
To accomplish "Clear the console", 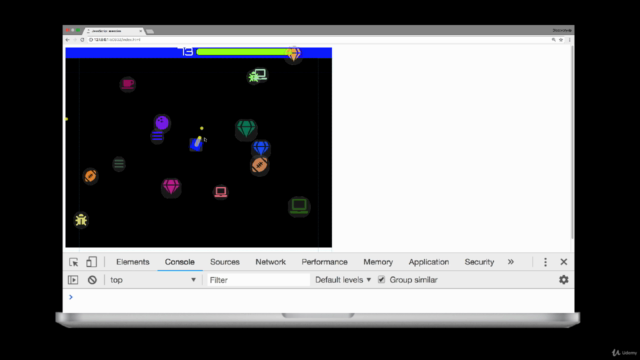I will click(x=92, y=280).
